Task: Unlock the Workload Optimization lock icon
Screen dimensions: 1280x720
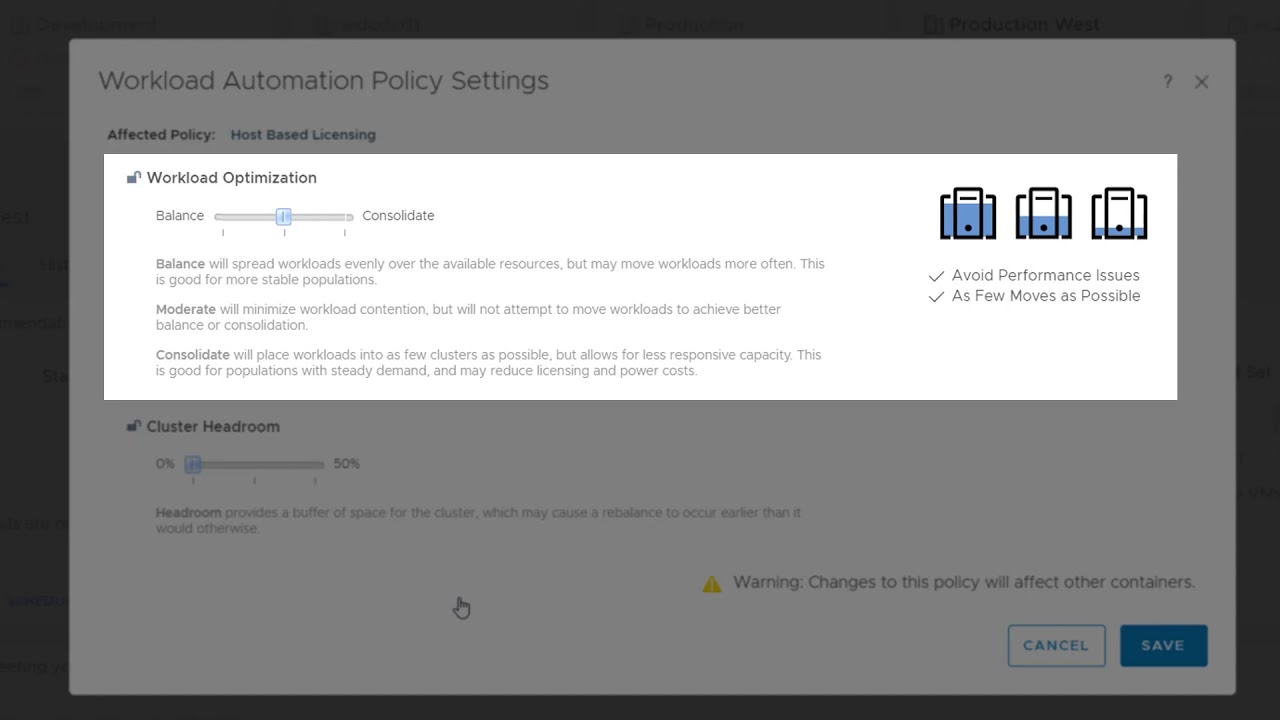Action: (x=134, y=178)
